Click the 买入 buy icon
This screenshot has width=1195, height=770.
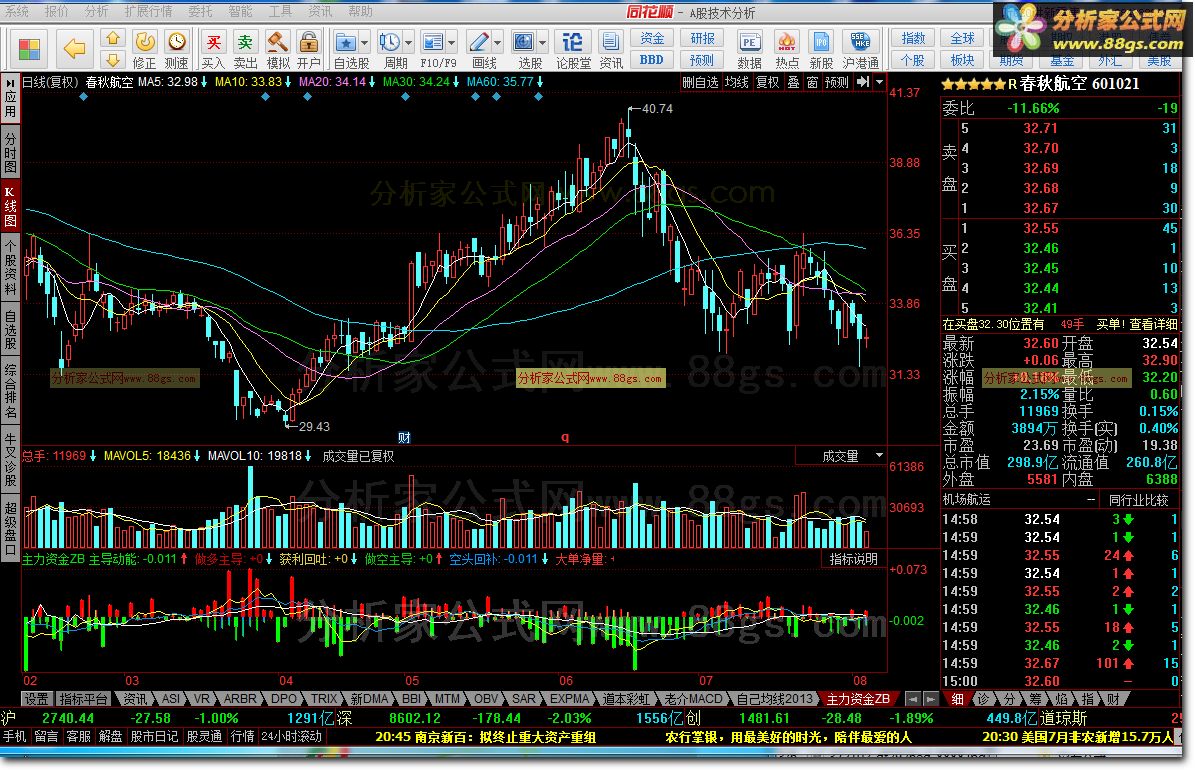213,50
